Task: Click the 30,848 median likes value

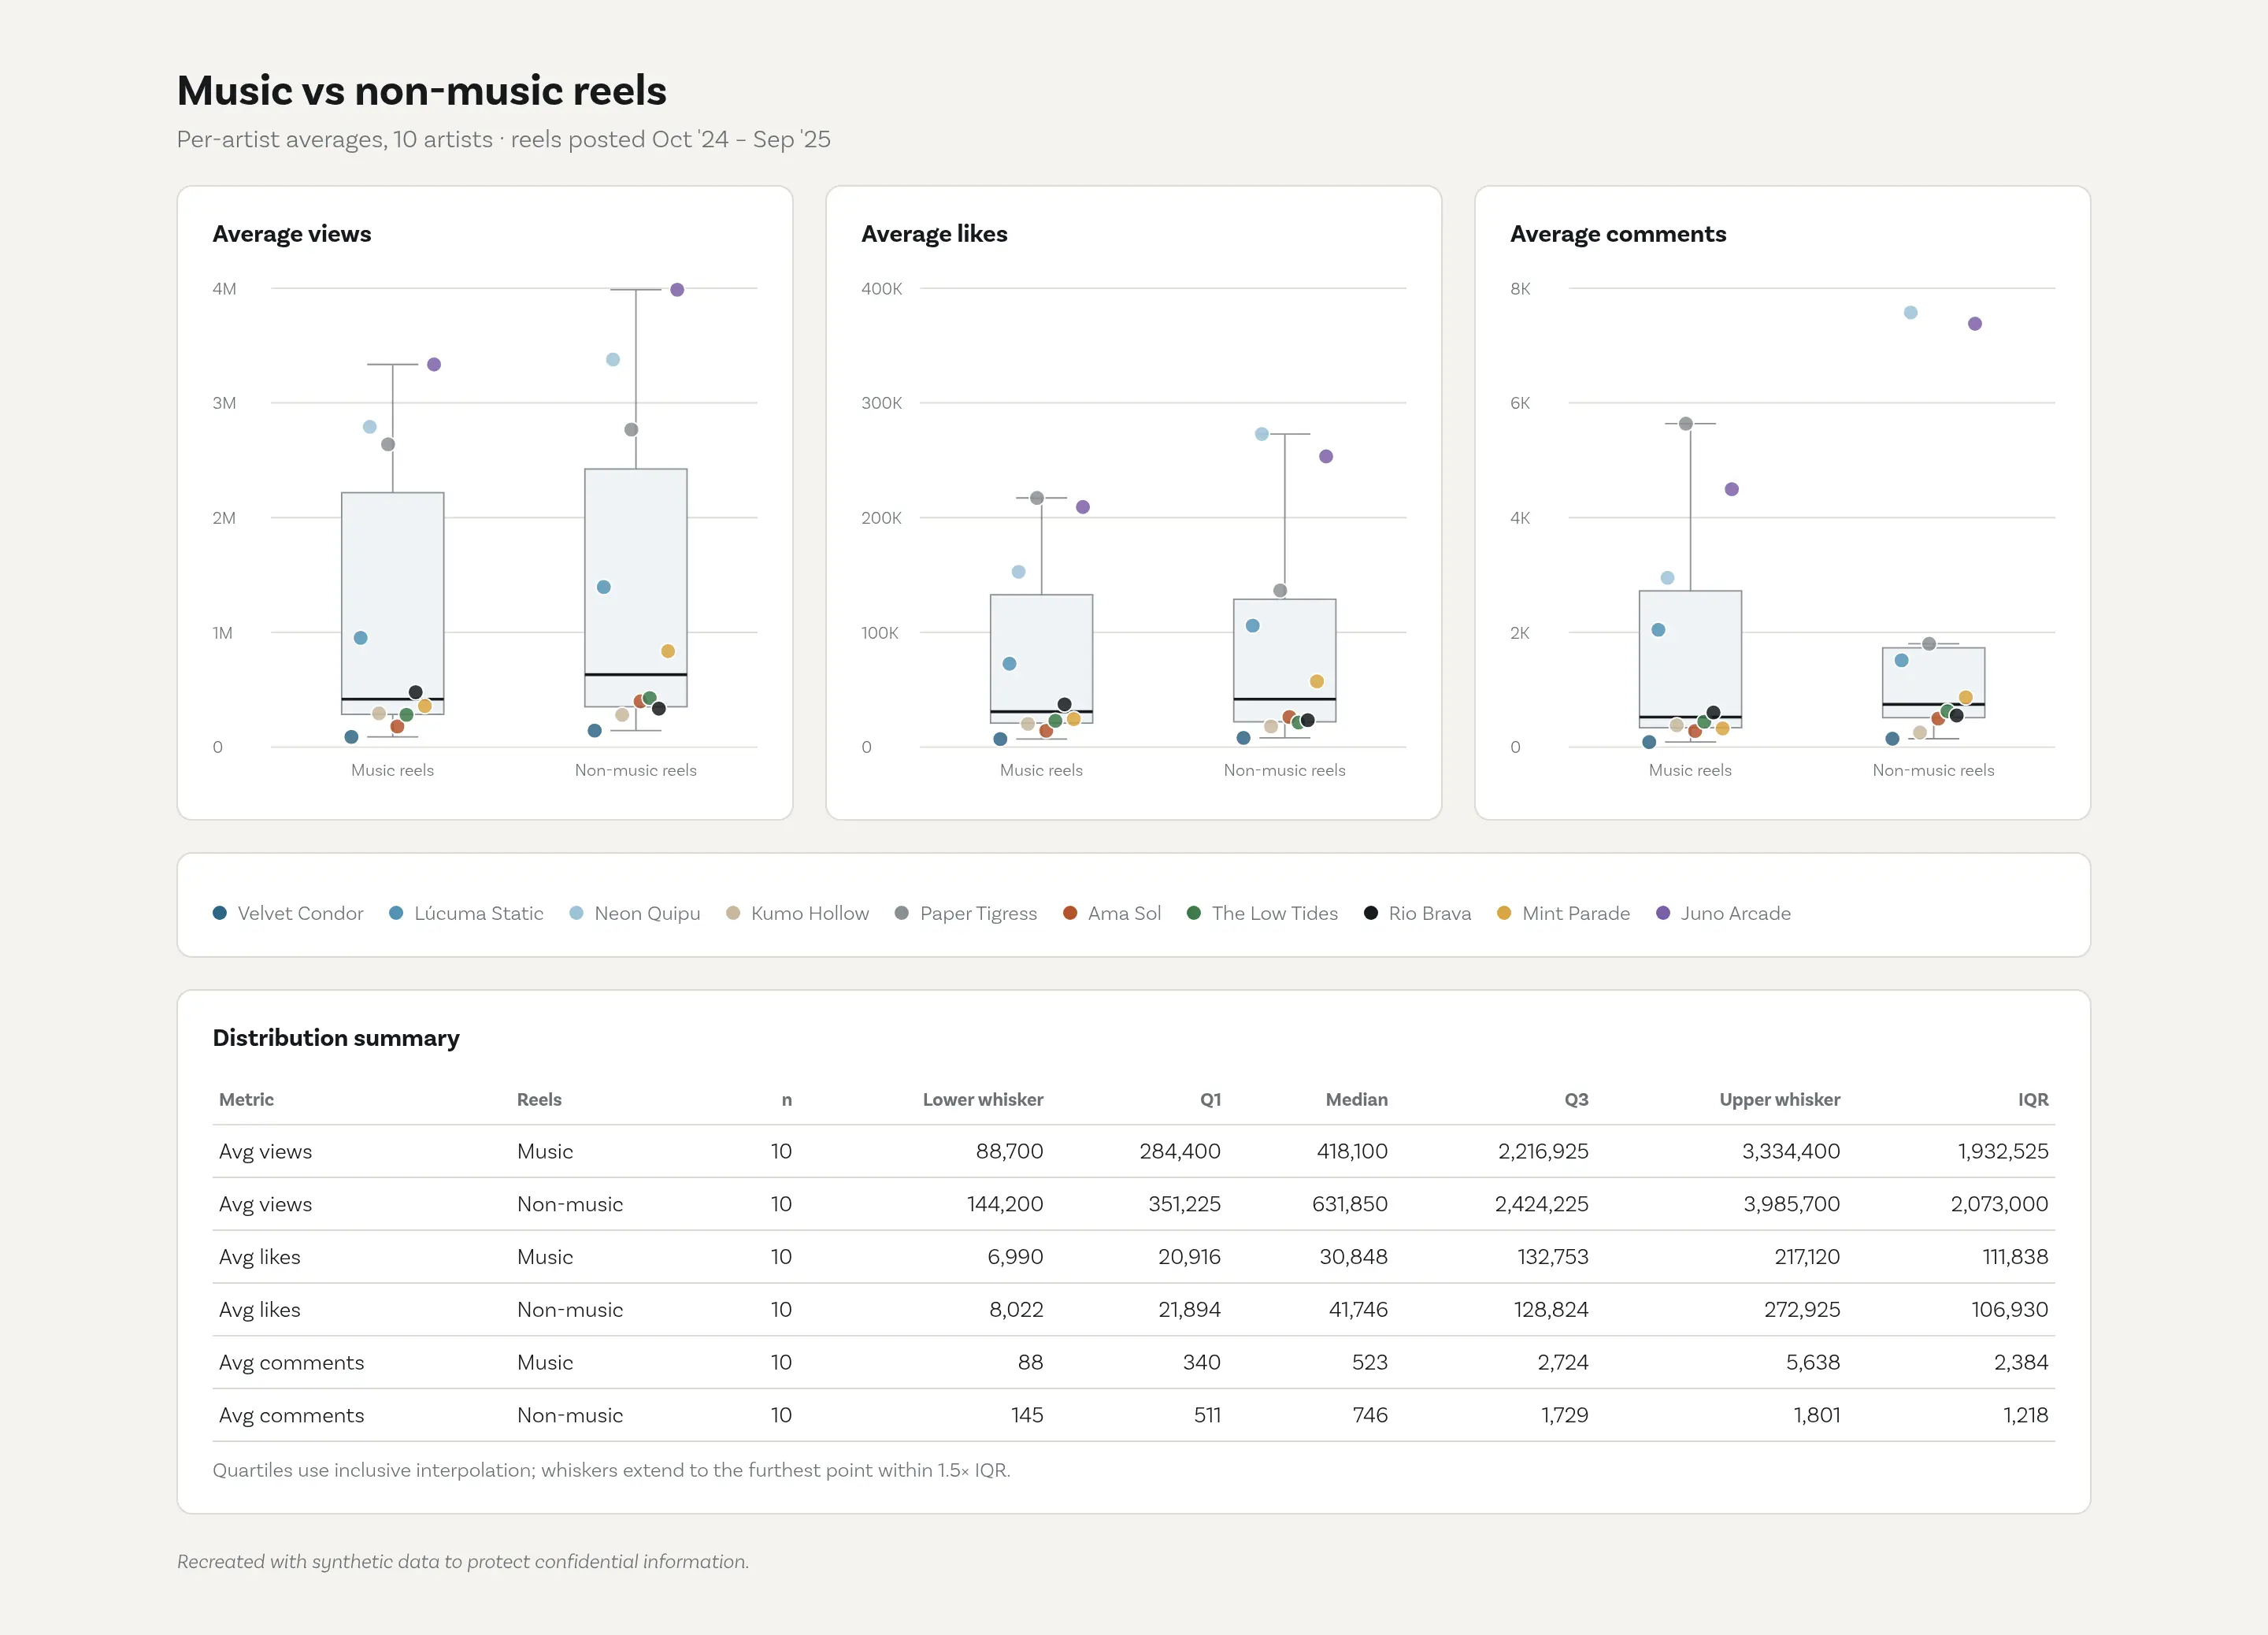Action: click(1354, 1257)
